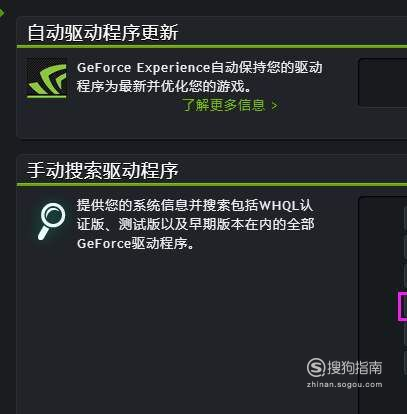Expand the second dropdown in manual search form

[405, 248]
